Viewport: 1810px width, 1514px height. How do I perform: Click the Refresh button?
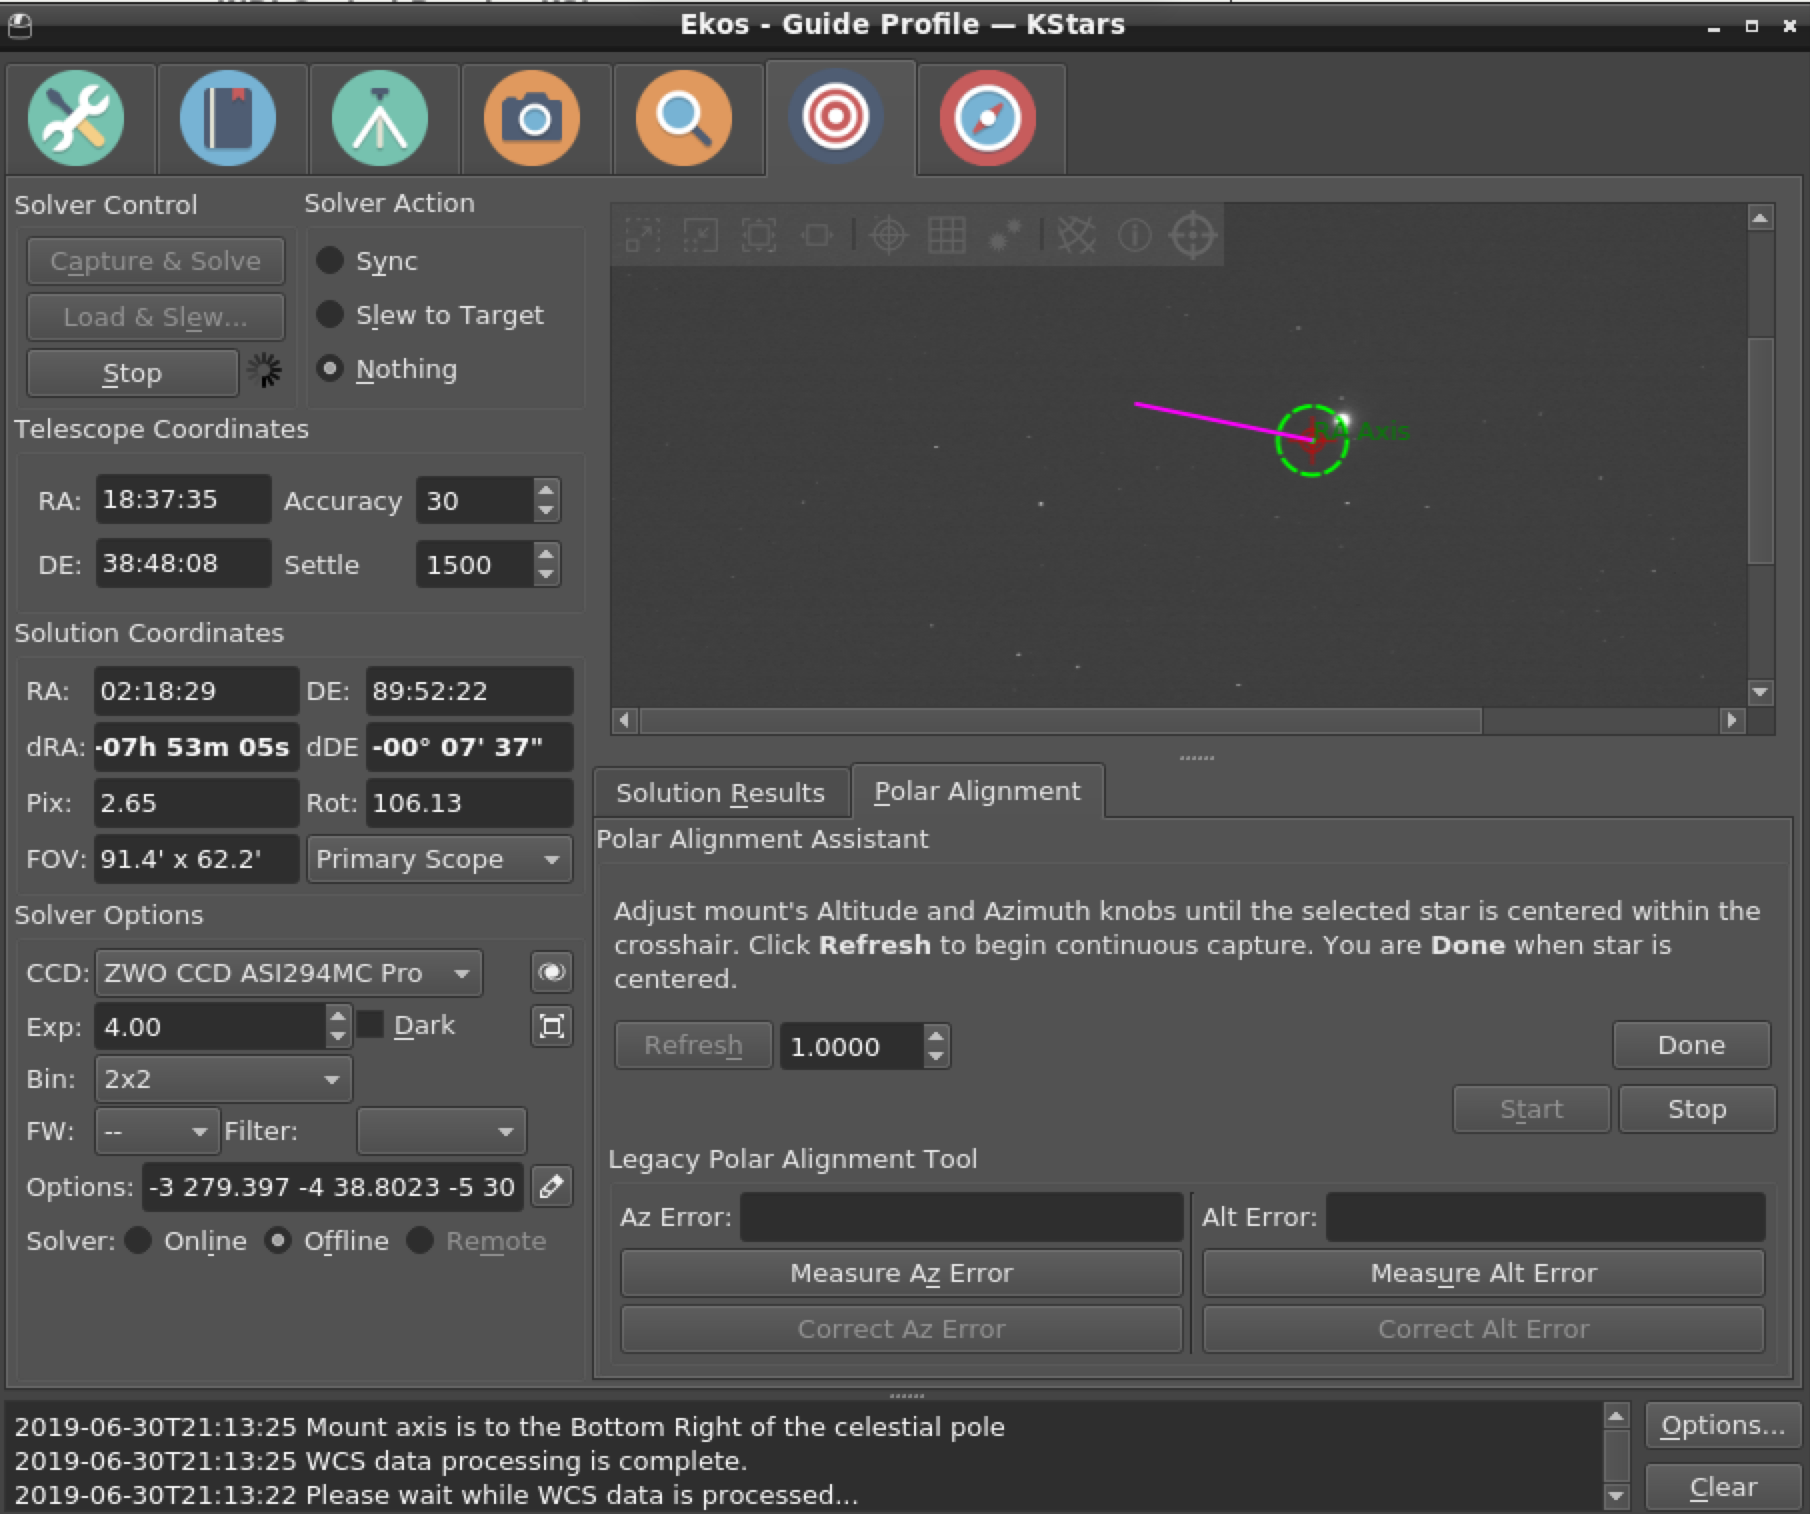693,1045
